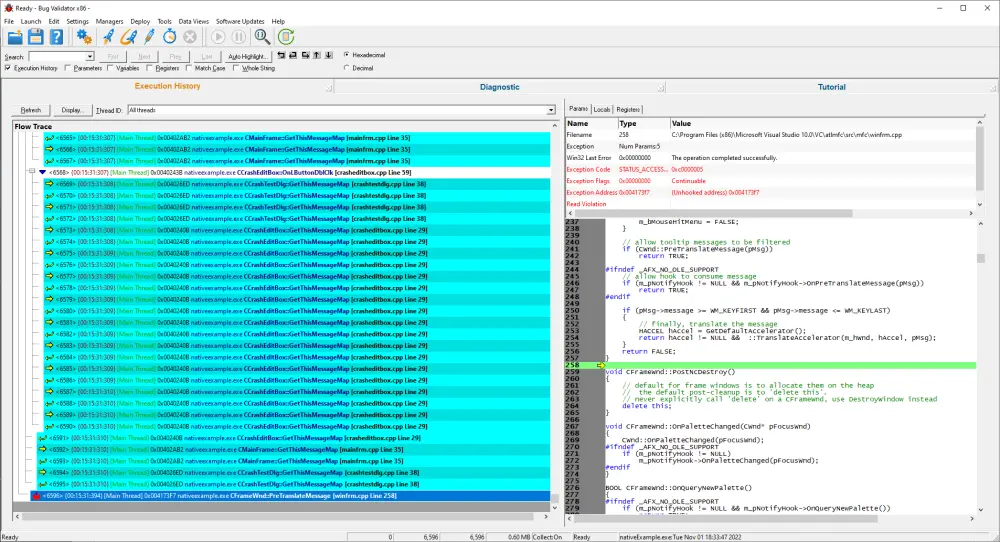Click the Value column header
The width and height of the screenshot is (1000, 542).
pyautogui.click(x=822, y=124)
